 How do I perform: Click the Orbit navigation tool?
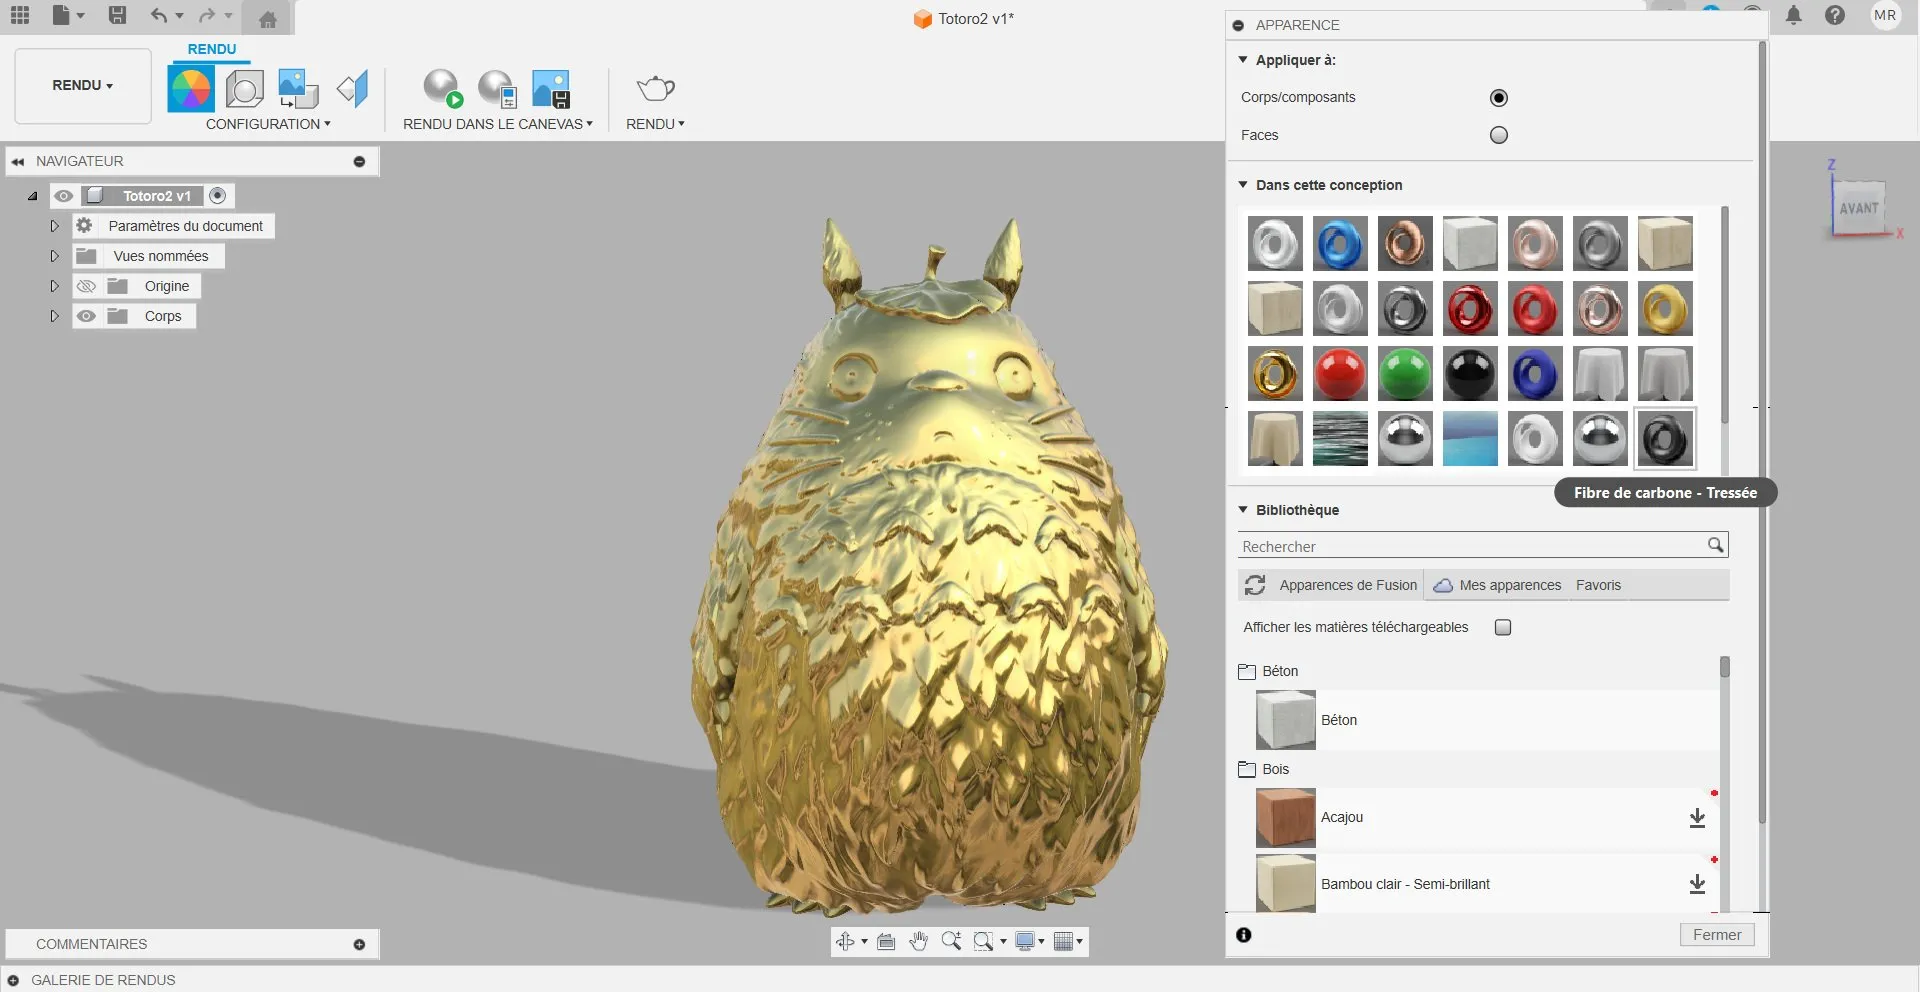coord(846,941)
